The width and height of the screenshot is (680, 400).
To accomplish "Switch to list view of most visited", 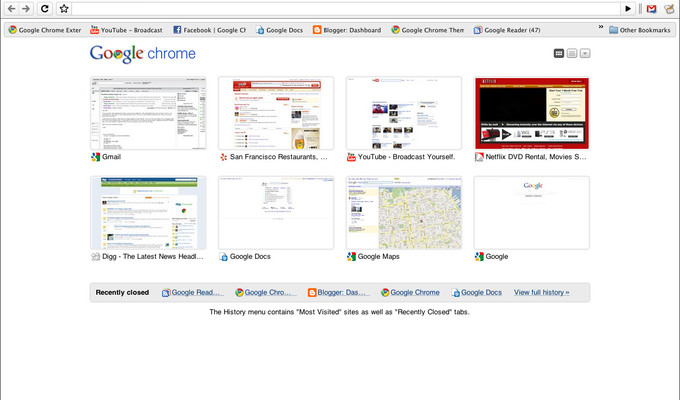I will pos(572,53).
